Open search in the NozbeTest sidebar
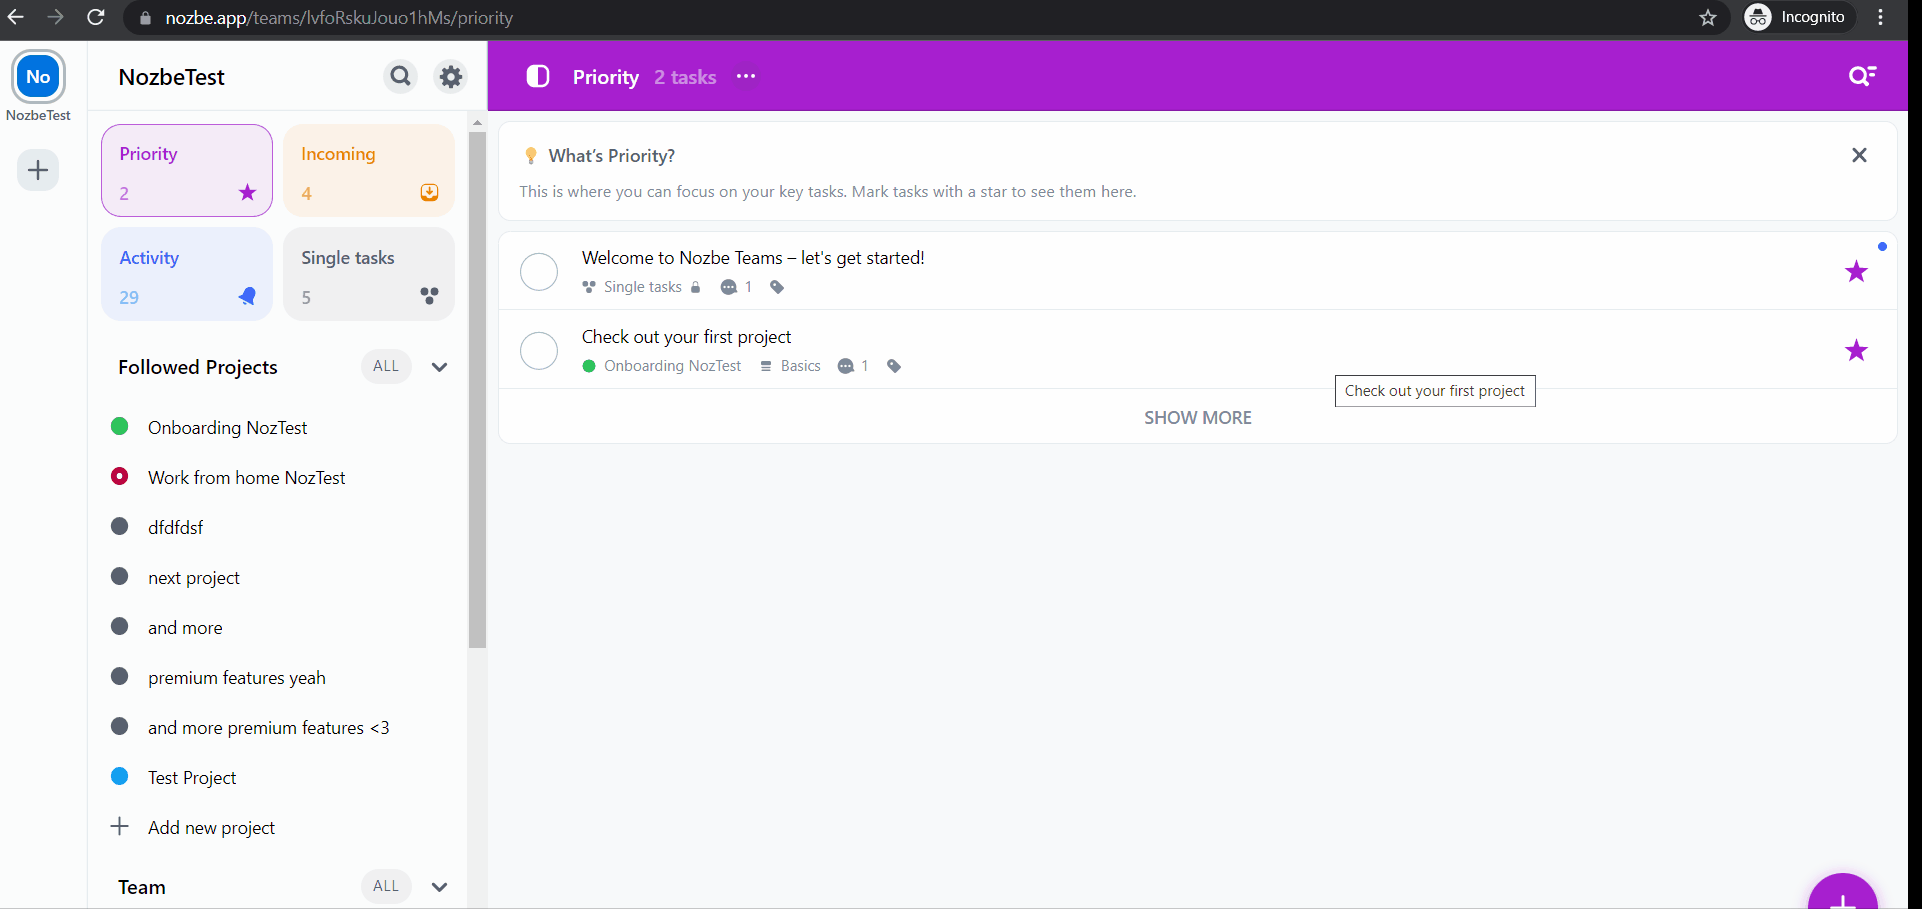Image resolution: width=1922 pixels, height=909 pixels. click(x=401, y=76)
